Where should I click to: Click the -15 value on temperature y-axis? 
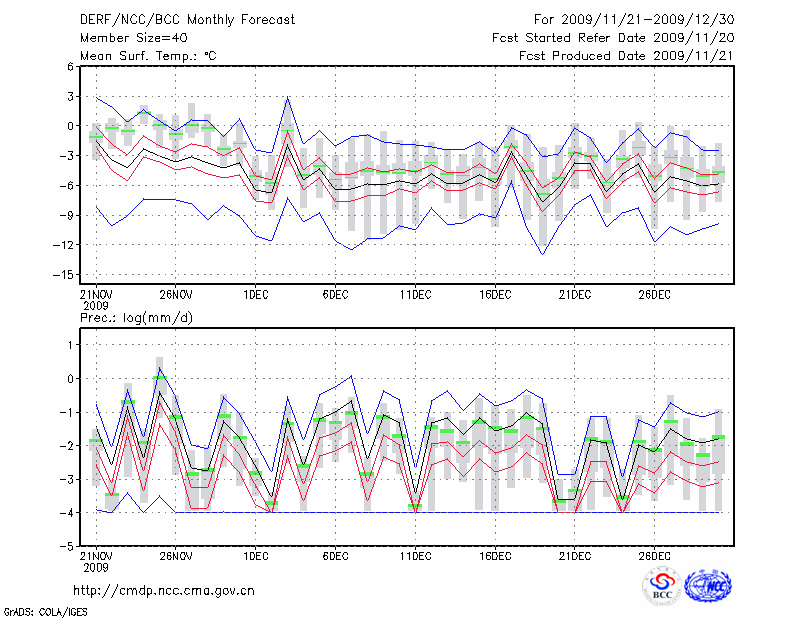pyautogui.click(x=65, y=275)
